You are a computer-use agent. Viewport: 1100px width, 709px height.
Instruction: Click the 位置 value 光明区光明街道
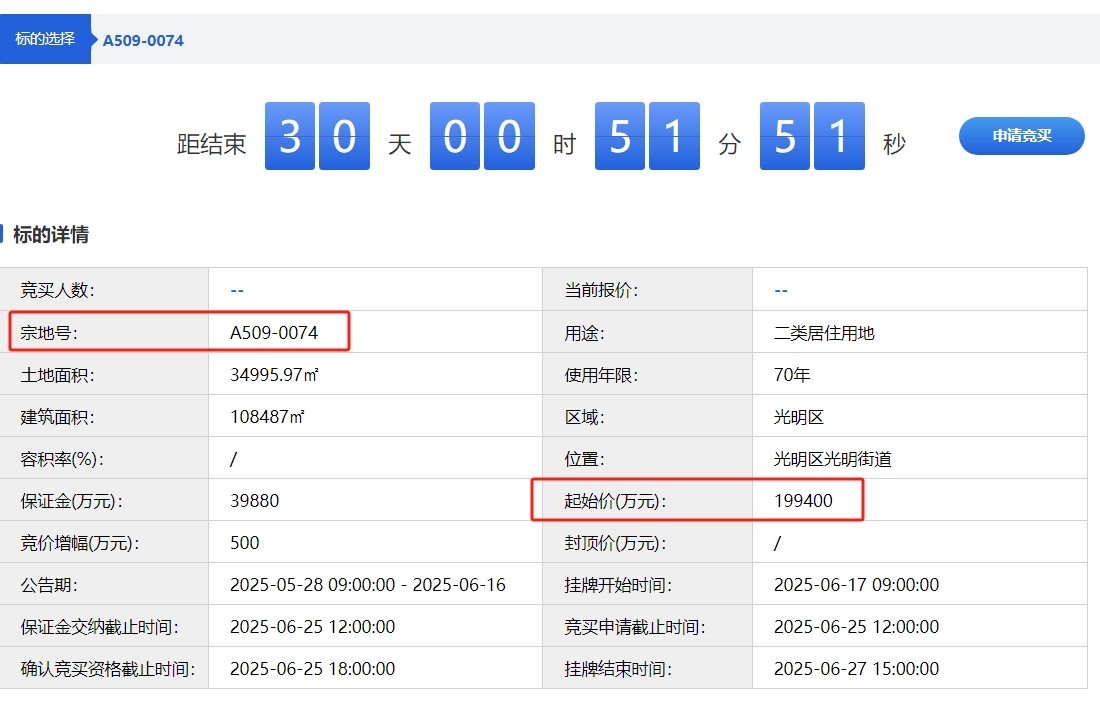(x=833, y=459)
